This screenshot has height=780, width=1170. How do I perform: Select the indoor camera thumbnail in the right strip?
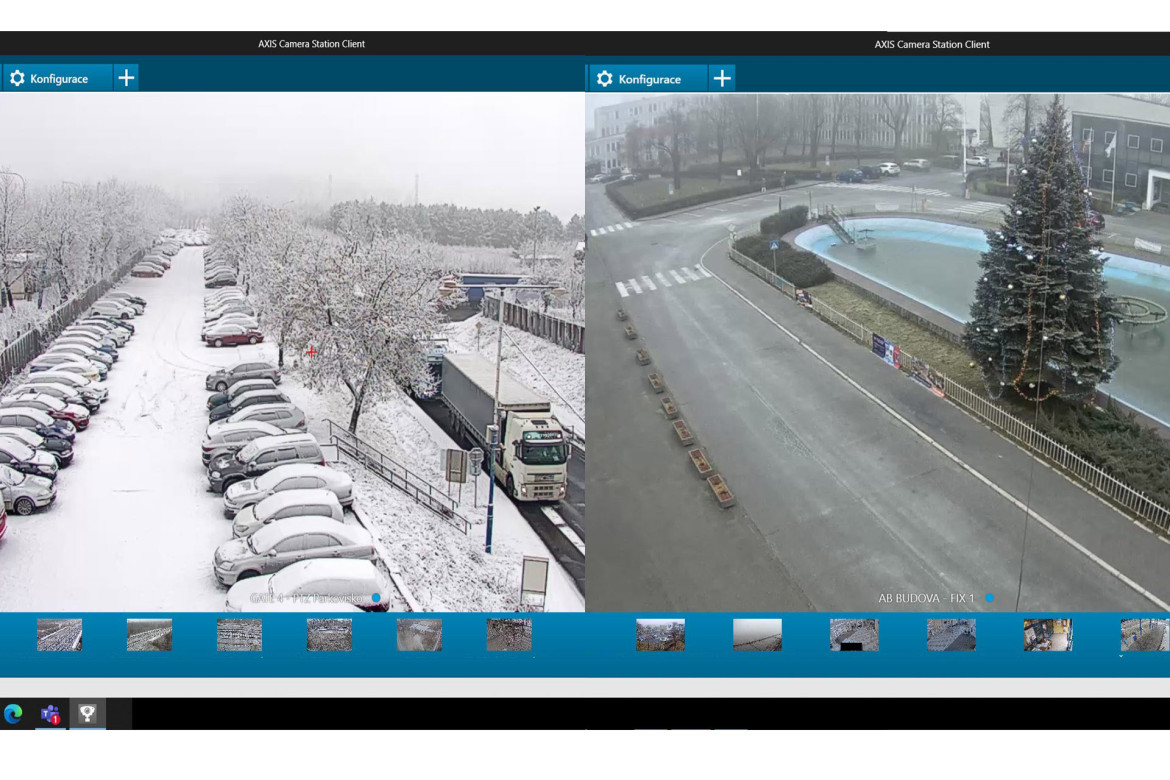[1047, 635]
